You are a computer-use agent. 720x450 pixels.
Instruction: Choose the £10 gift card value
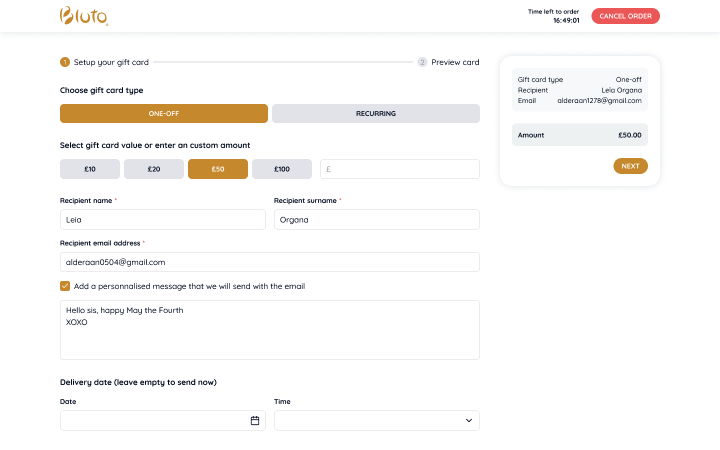pos(90,169)
